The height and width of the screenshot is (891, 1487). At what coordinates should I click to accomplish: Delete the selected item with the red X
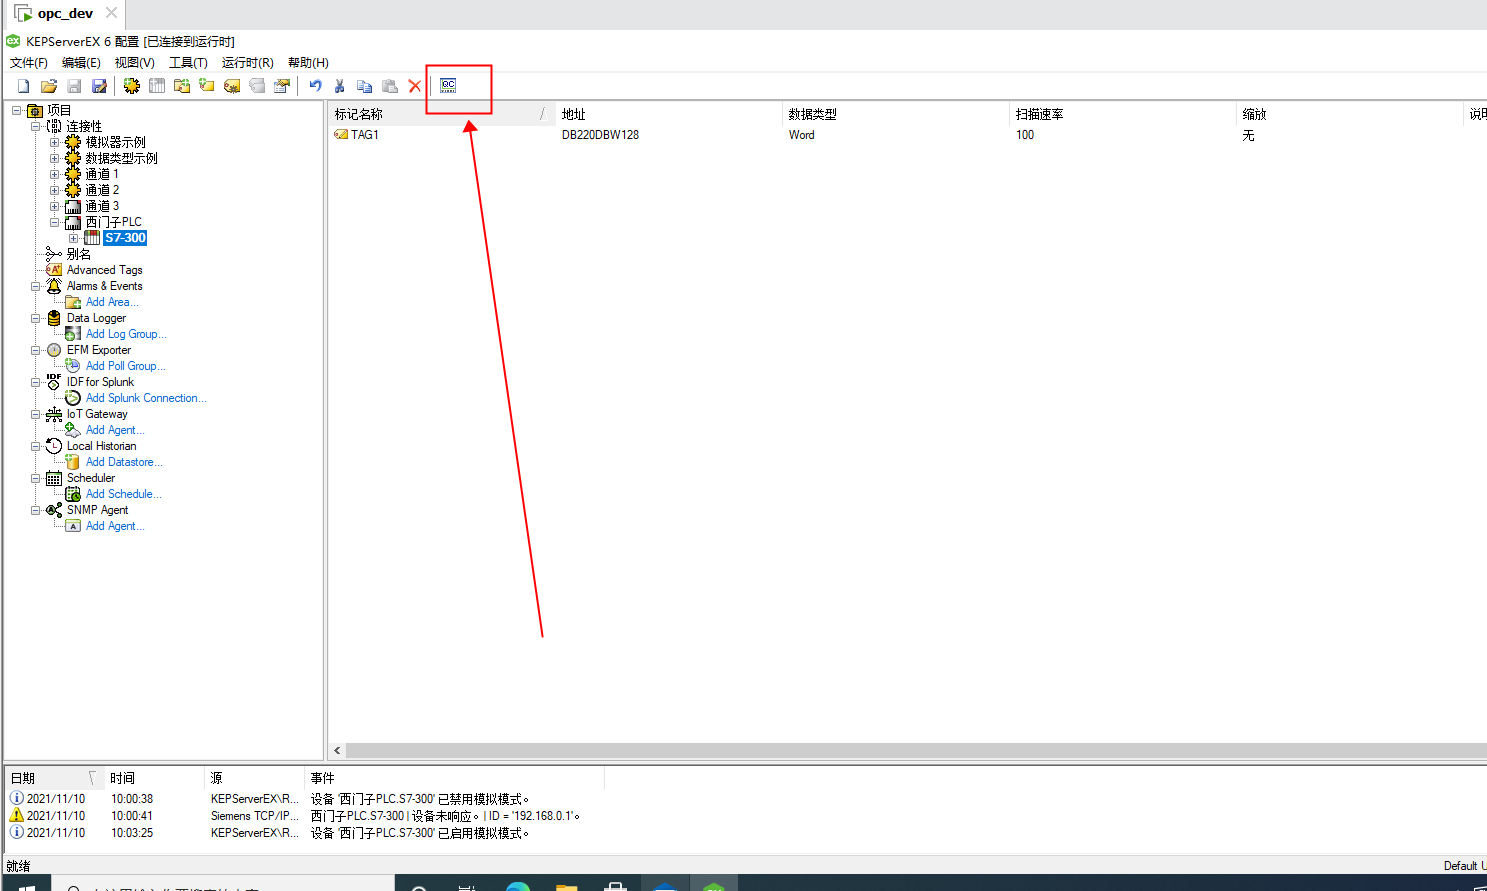coord(414,85)
